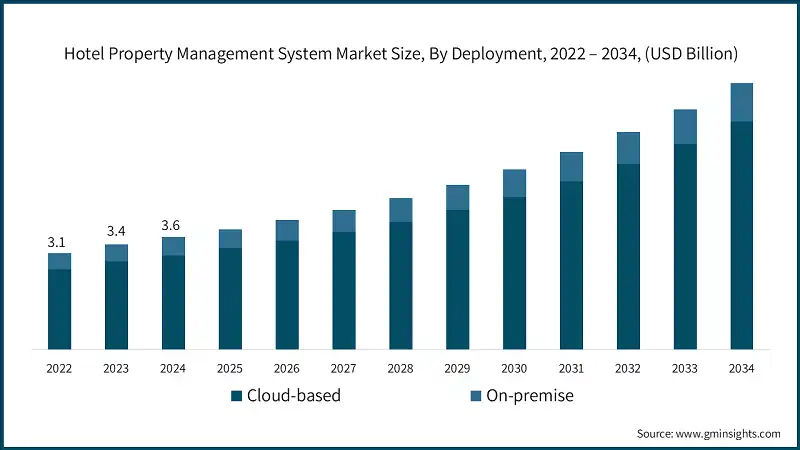This screenshot has width=800, height=450.
Task: Select the 2032 On-premise bar segment
Action: (628, 148)
